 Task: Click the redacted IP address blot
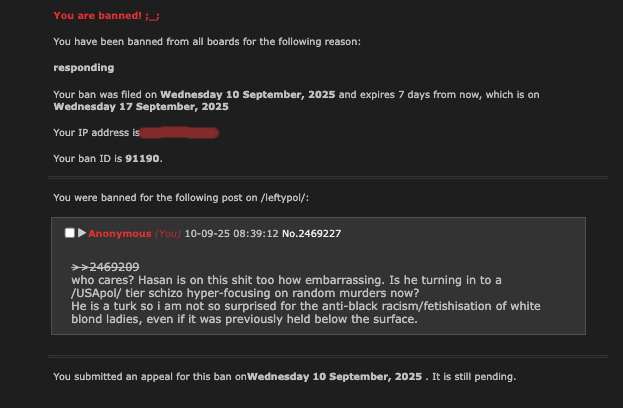[x=179, y=133]
